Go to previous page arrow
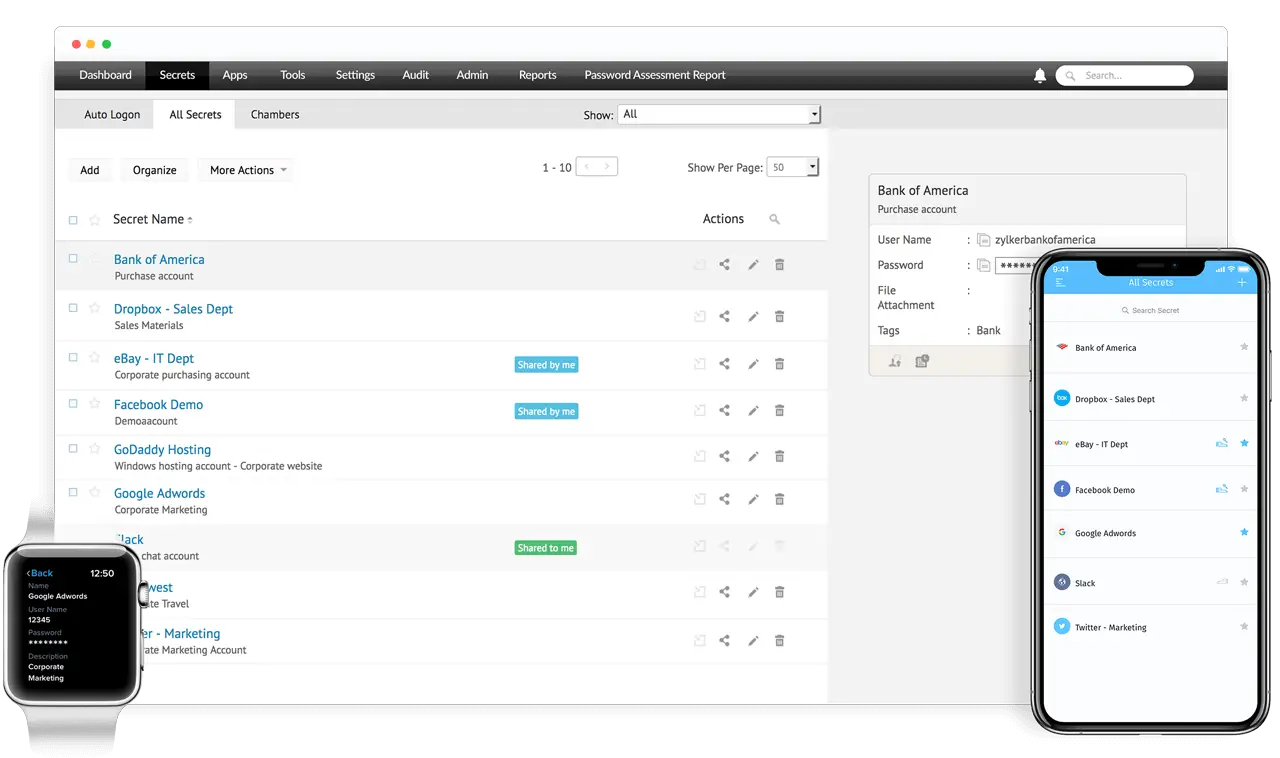 coord(587,167)
